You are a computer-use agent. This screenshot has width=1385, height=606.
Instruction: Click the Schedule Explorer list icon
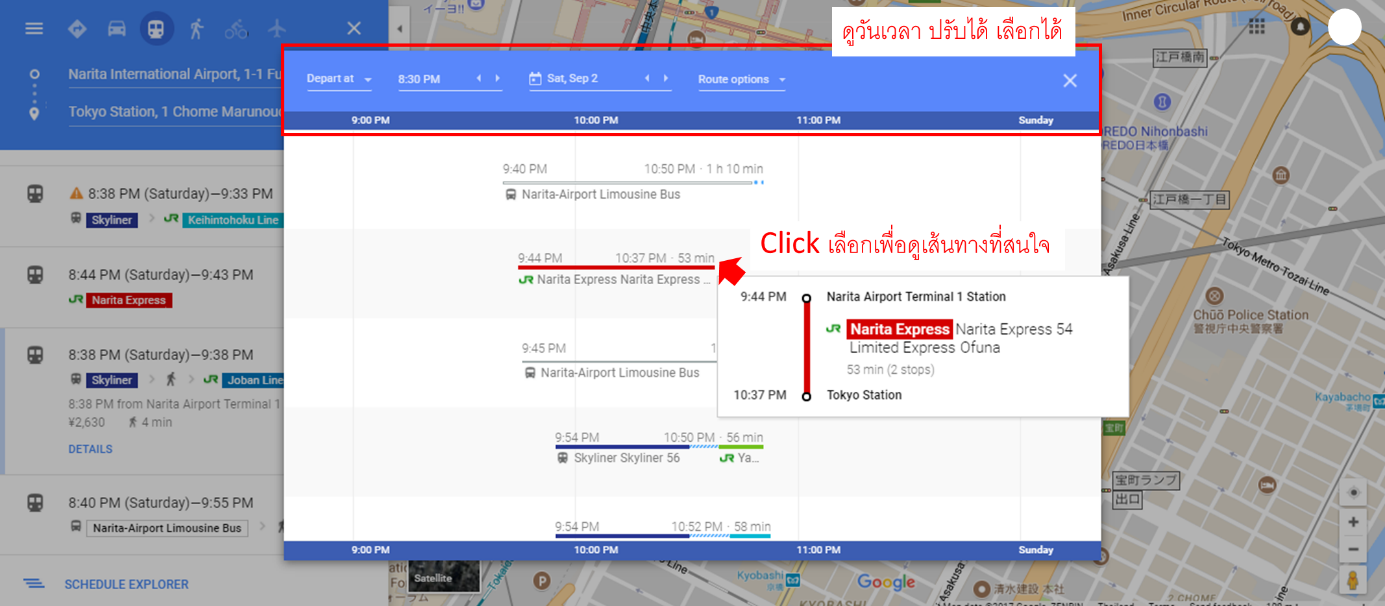[34, 584]
